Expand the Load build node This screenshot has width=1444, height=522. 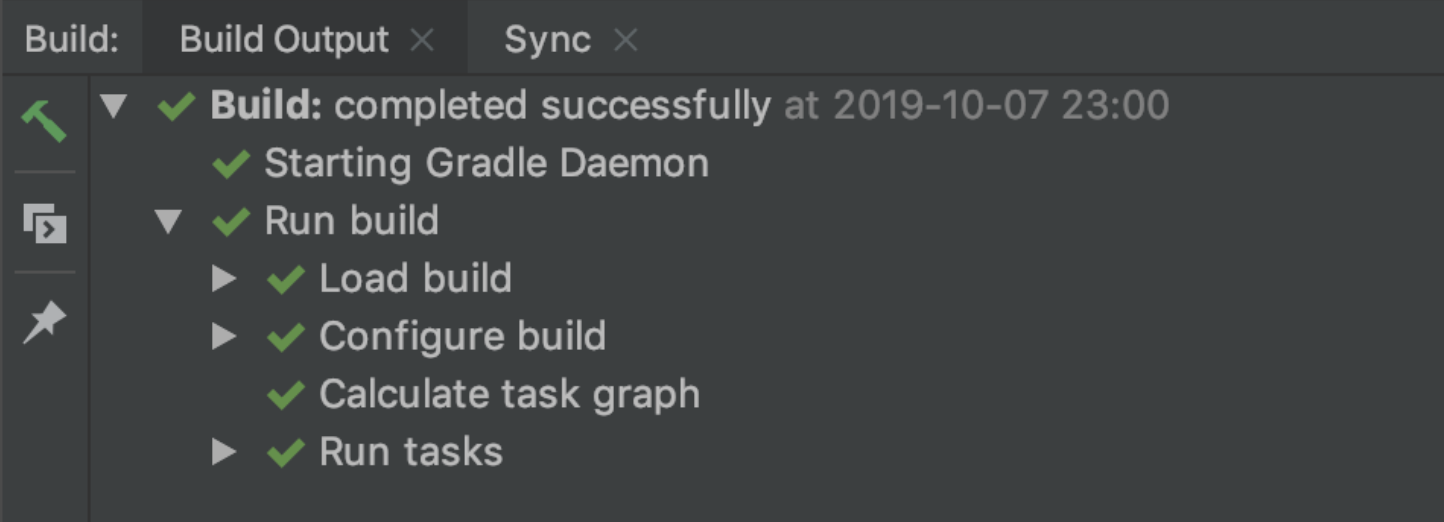coord(225,279)
